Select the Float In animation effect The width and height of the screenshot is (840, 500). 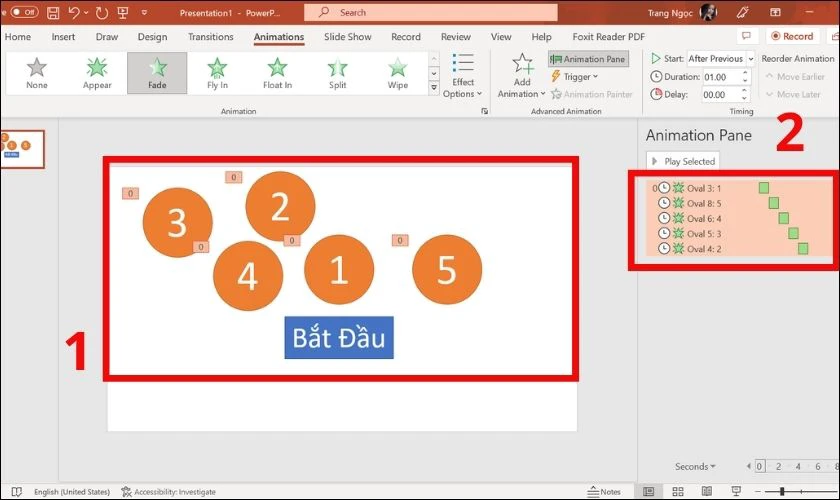(278, 73)
